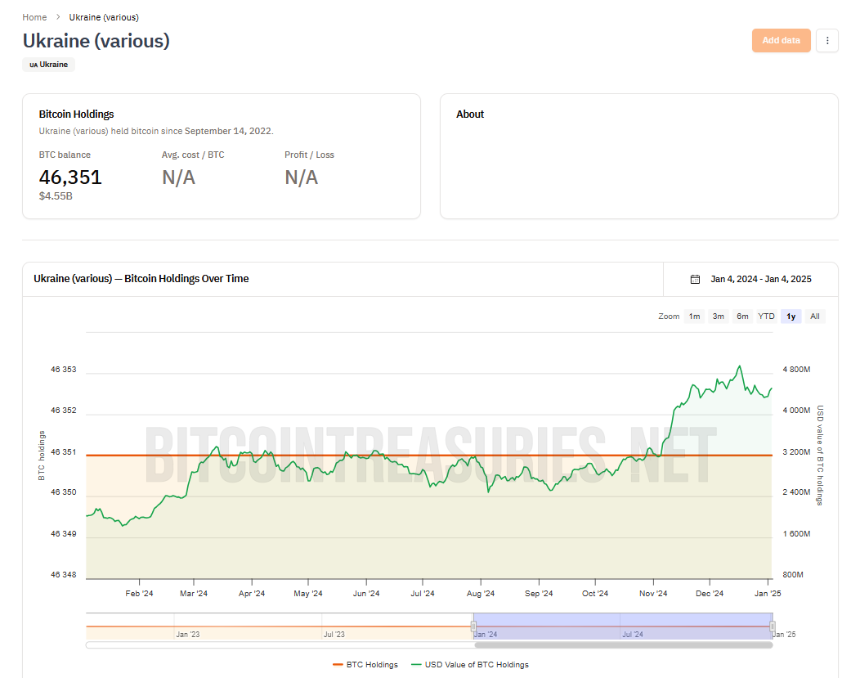Click the 46 353 left axis label

tap(64, 369)
